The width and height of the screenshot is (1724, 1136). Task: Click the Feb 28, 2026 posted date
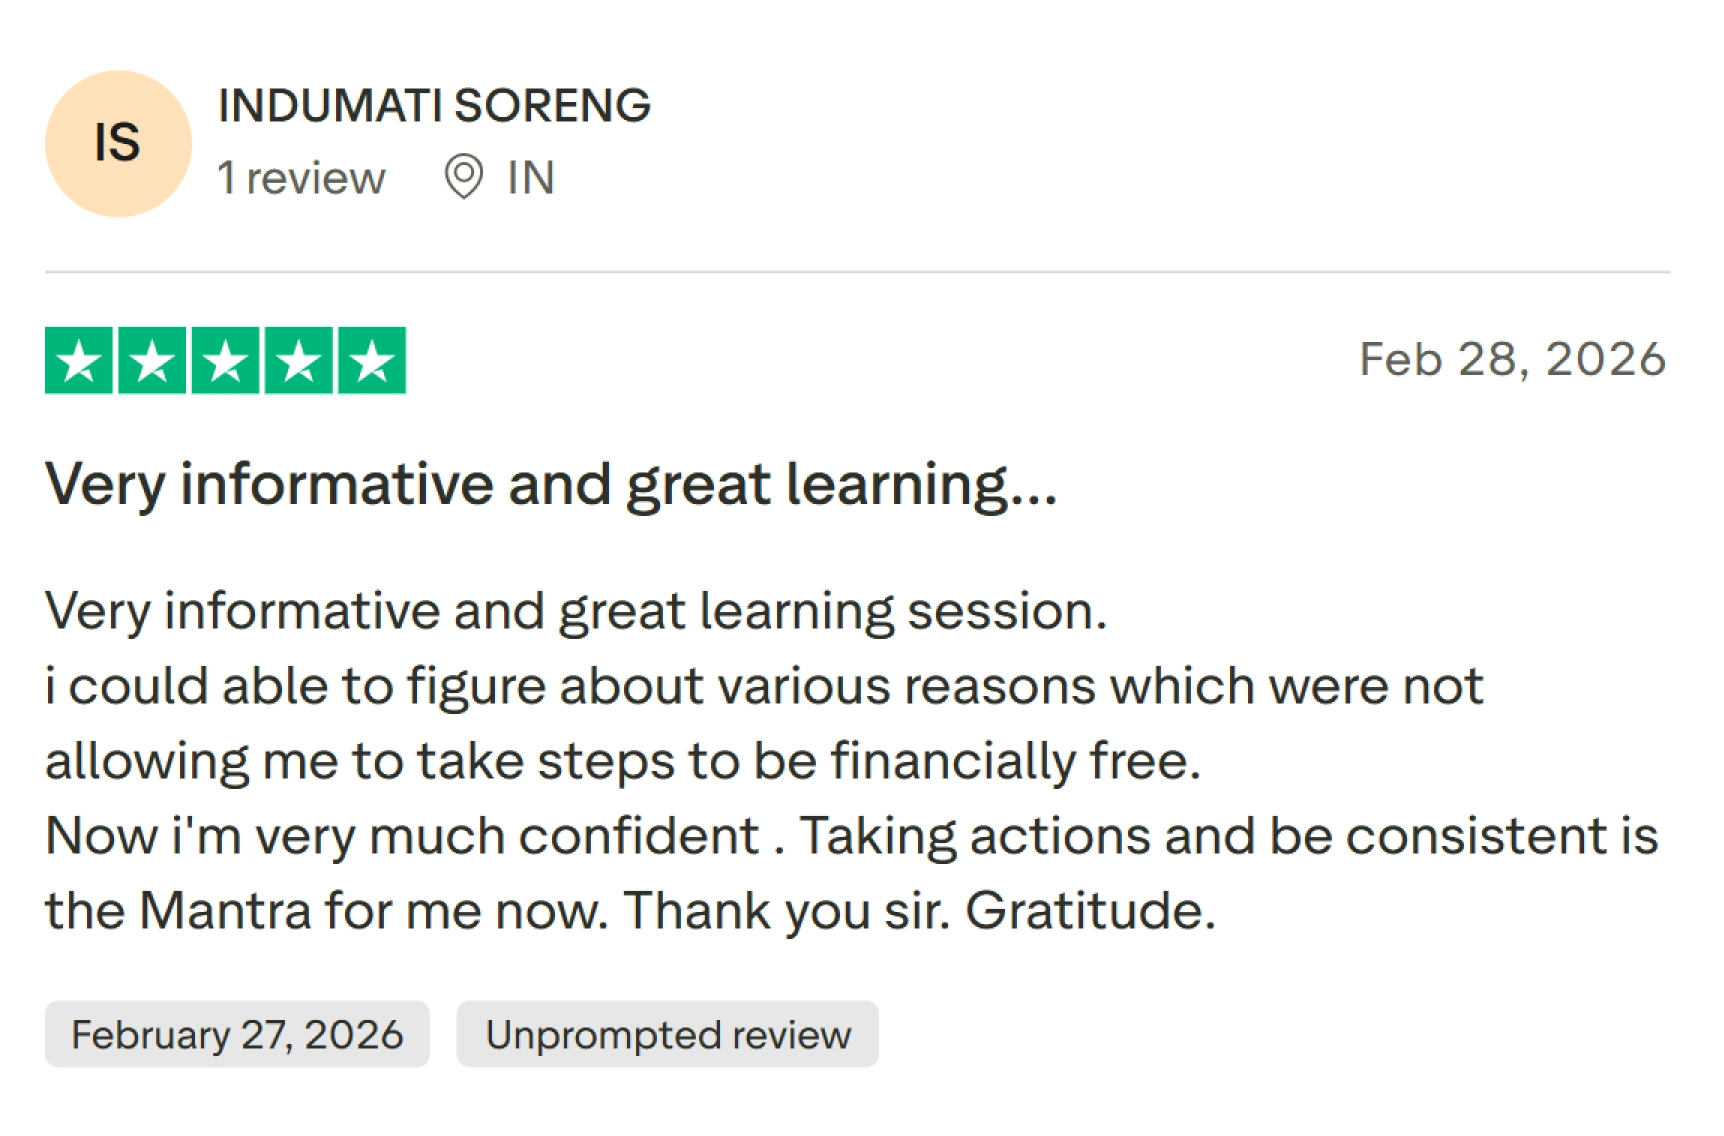coord(1512,360)
